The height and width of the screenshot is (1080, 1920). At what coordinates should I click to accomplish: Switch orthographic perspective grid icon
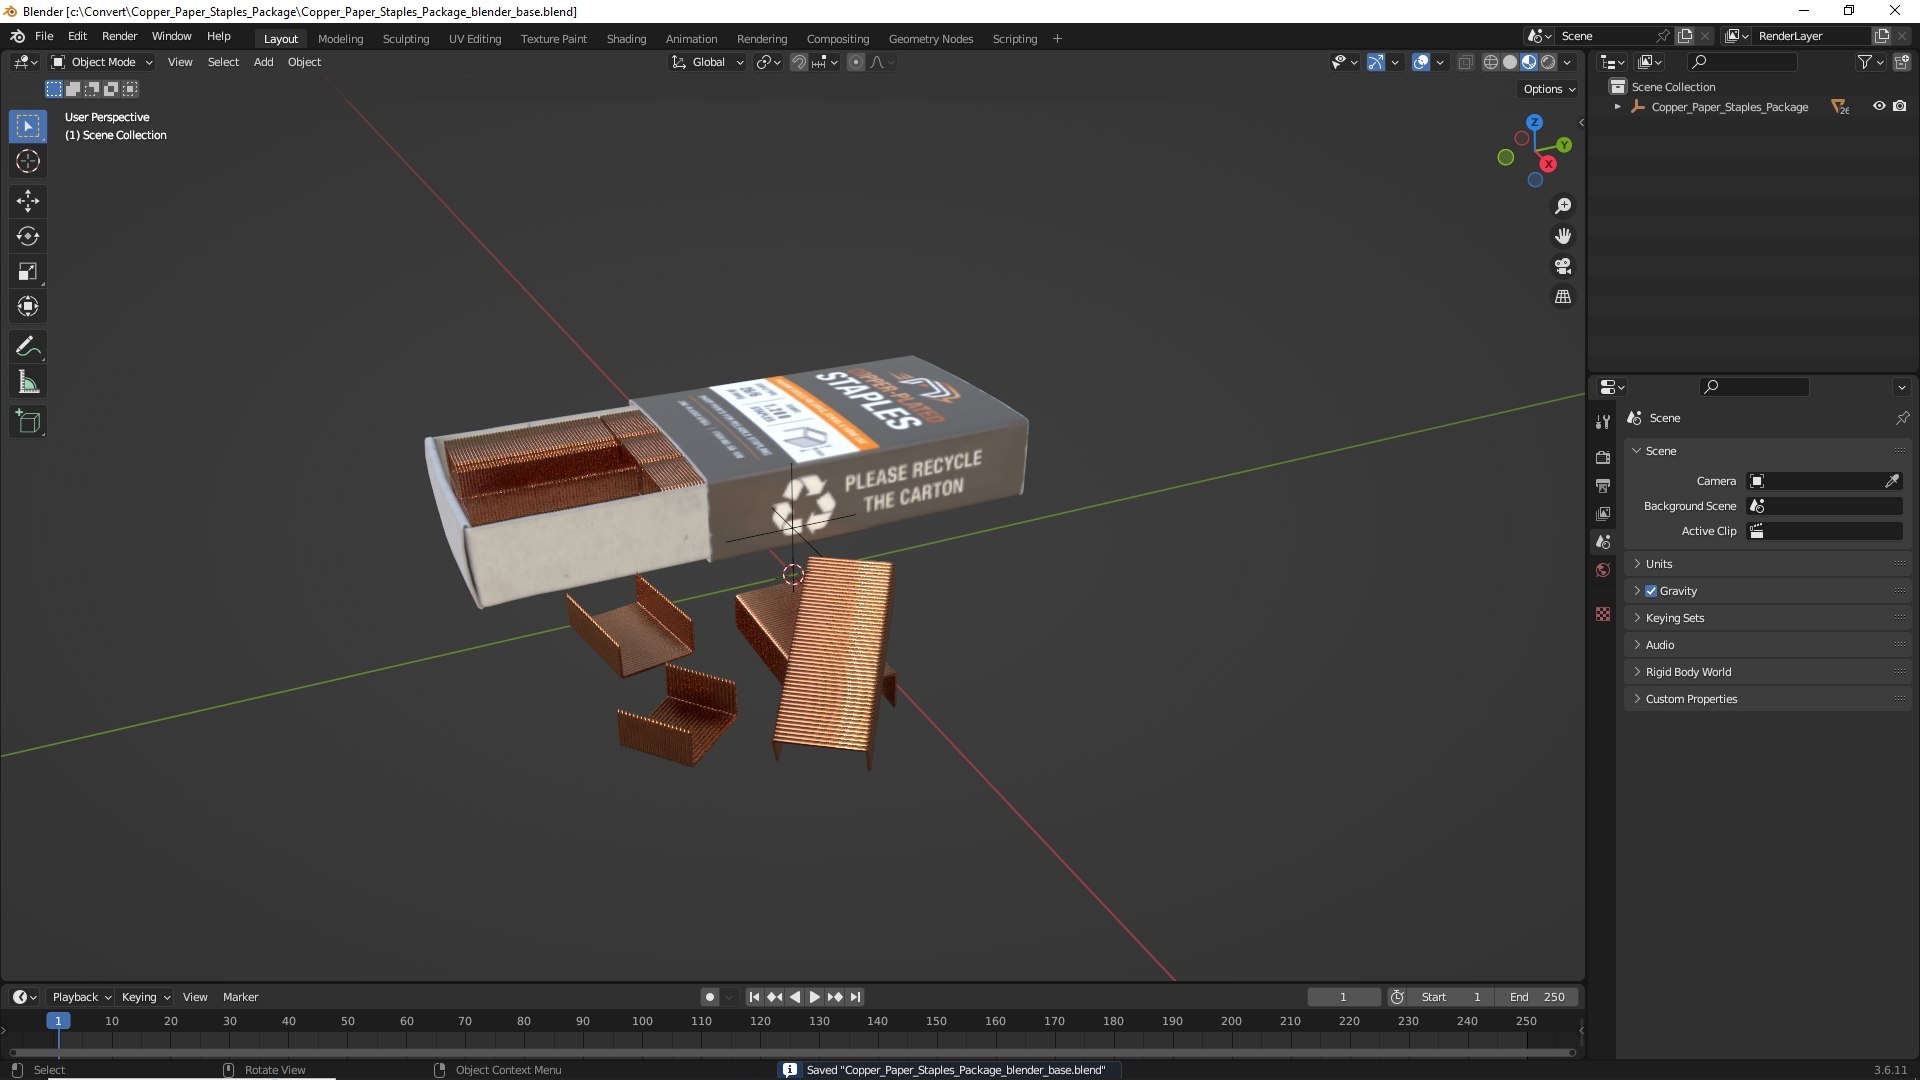pyautogui.click(x=1562, y=296)
